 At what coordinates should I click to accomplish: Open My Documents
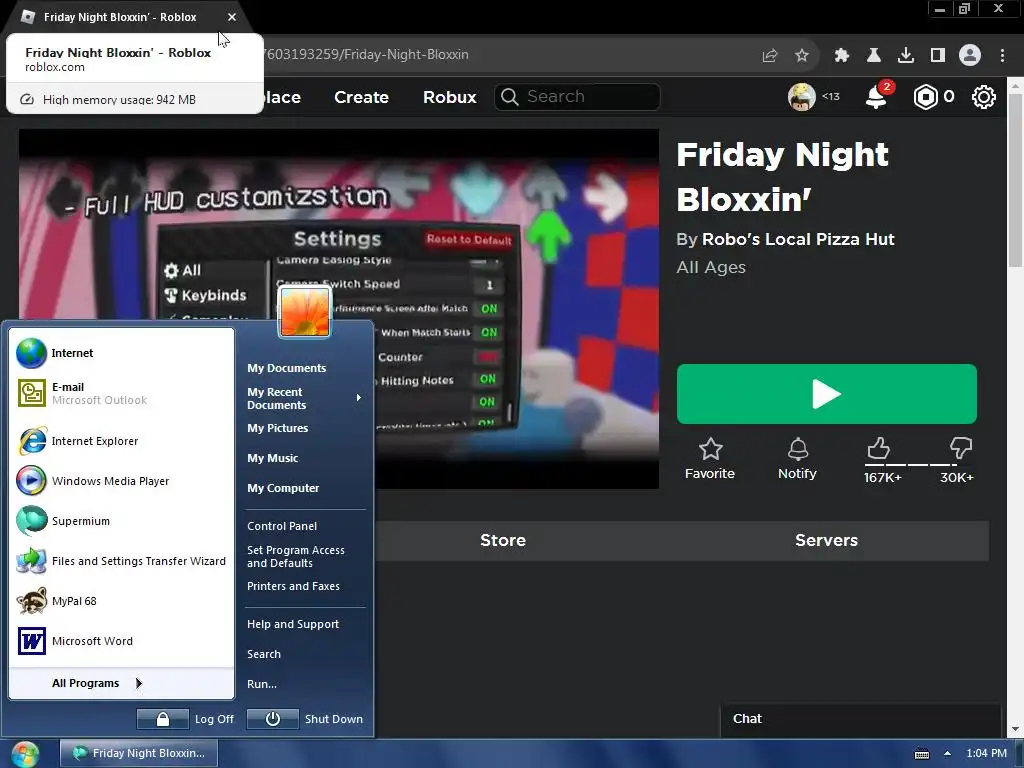(287, 368)
